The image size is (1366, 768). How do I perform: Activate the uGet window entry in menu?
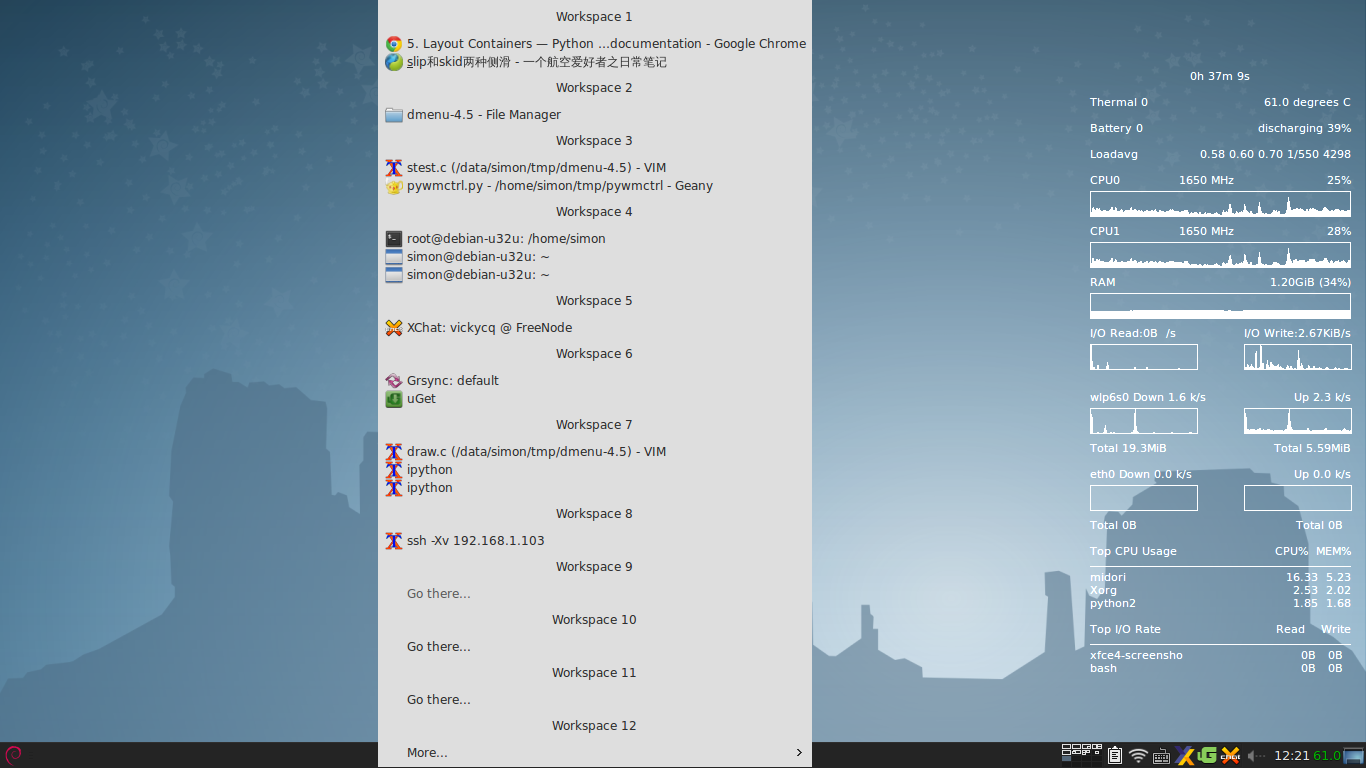click(595, 399)
